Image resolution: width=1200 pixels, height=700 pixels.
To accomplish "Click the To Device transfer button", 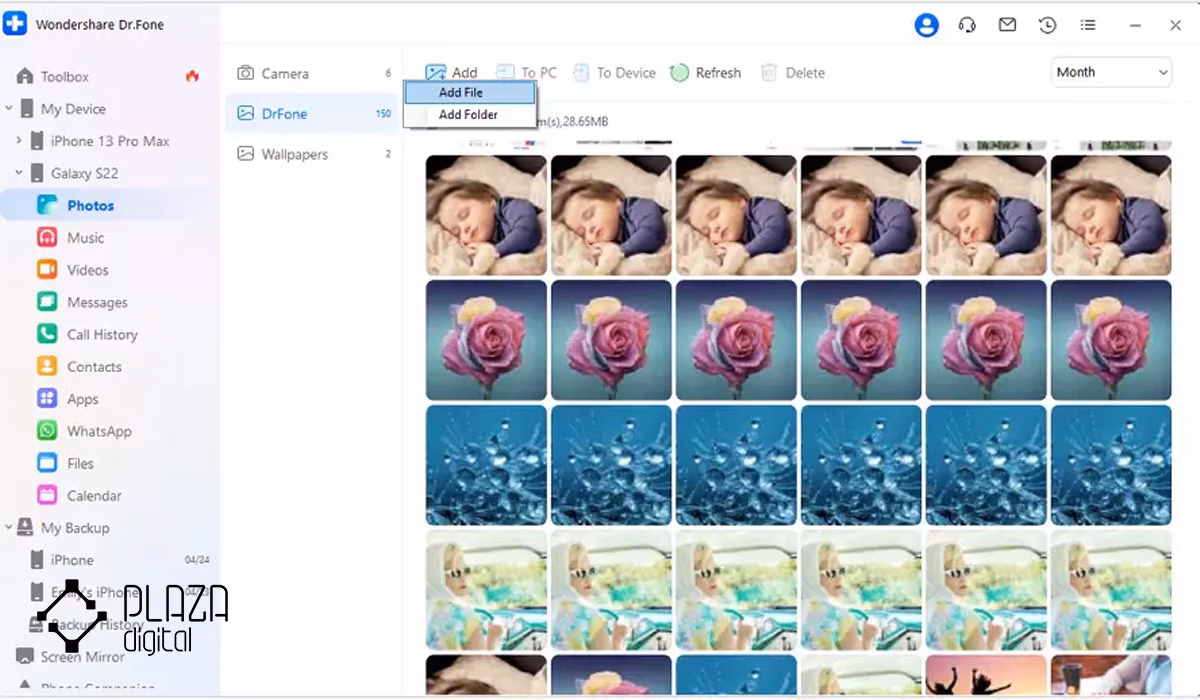I will (x=613, y=72).
